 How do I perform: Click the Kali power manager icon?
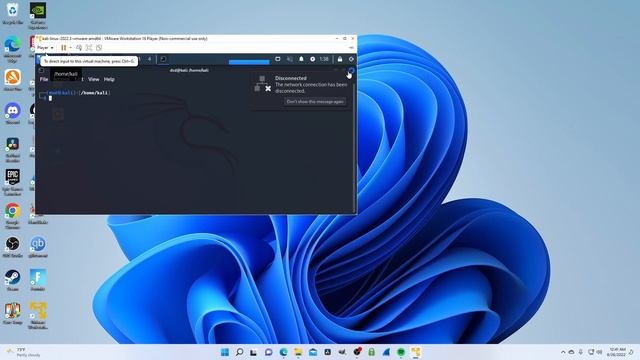coord(312,59)
